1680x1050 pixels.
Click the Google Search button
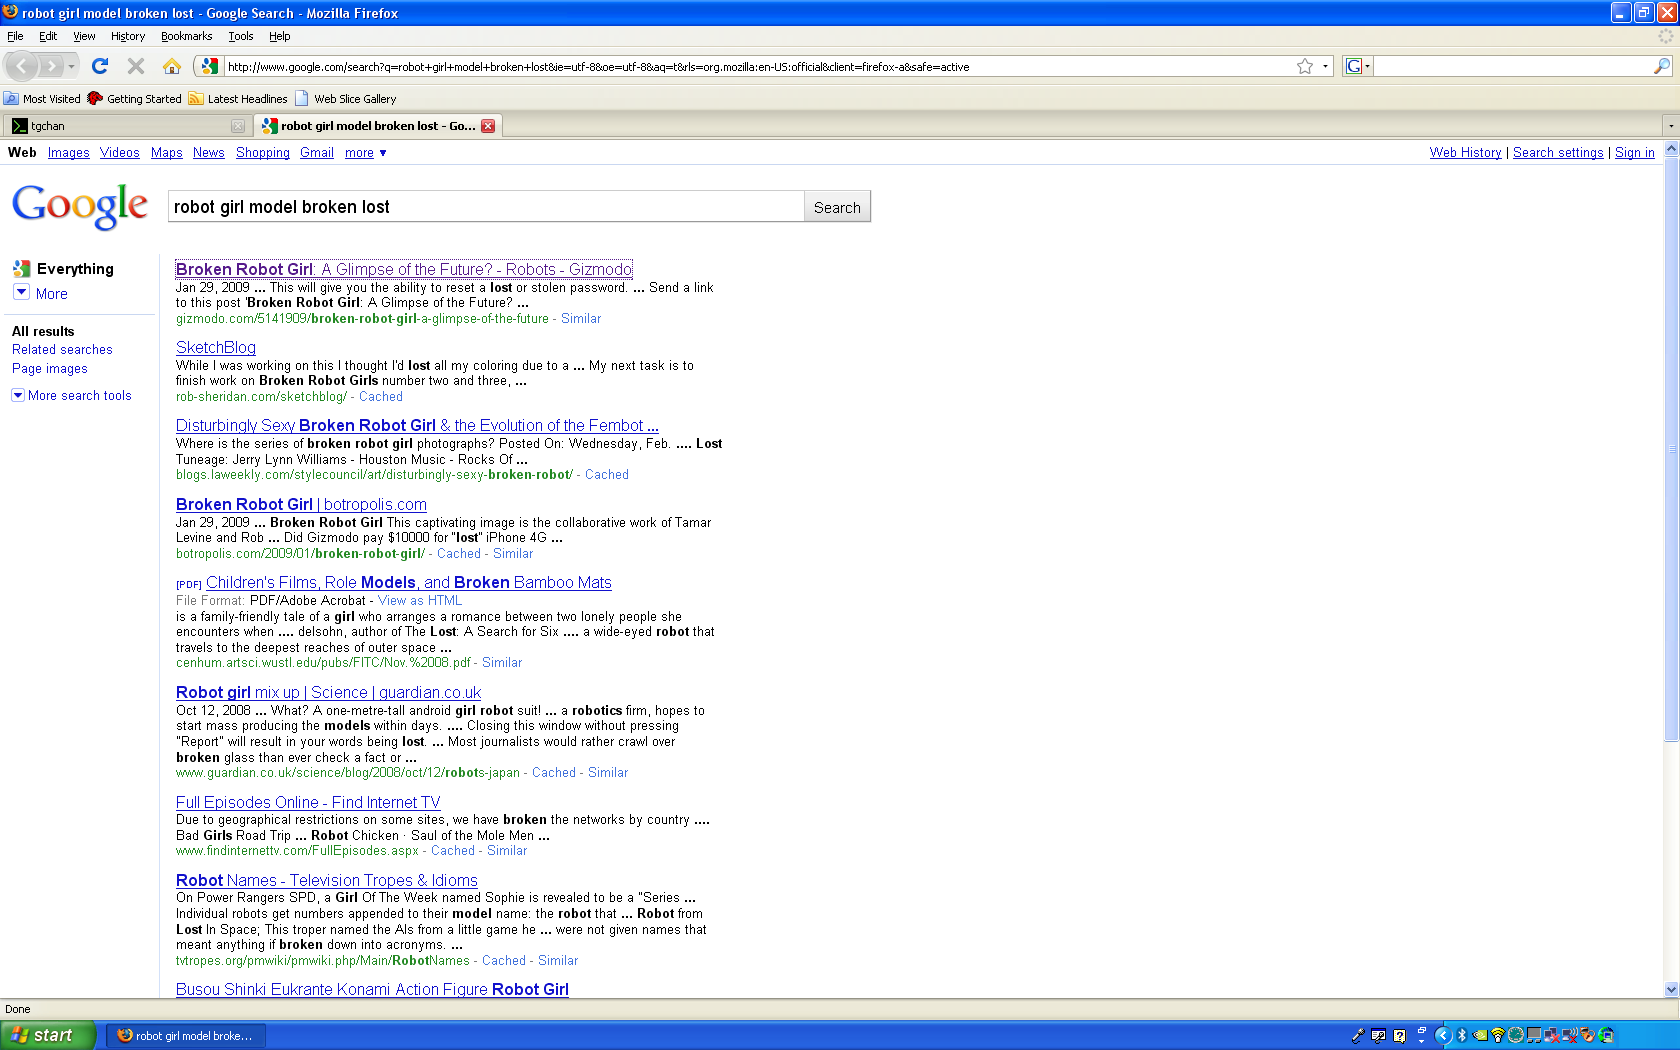[837, 207]
